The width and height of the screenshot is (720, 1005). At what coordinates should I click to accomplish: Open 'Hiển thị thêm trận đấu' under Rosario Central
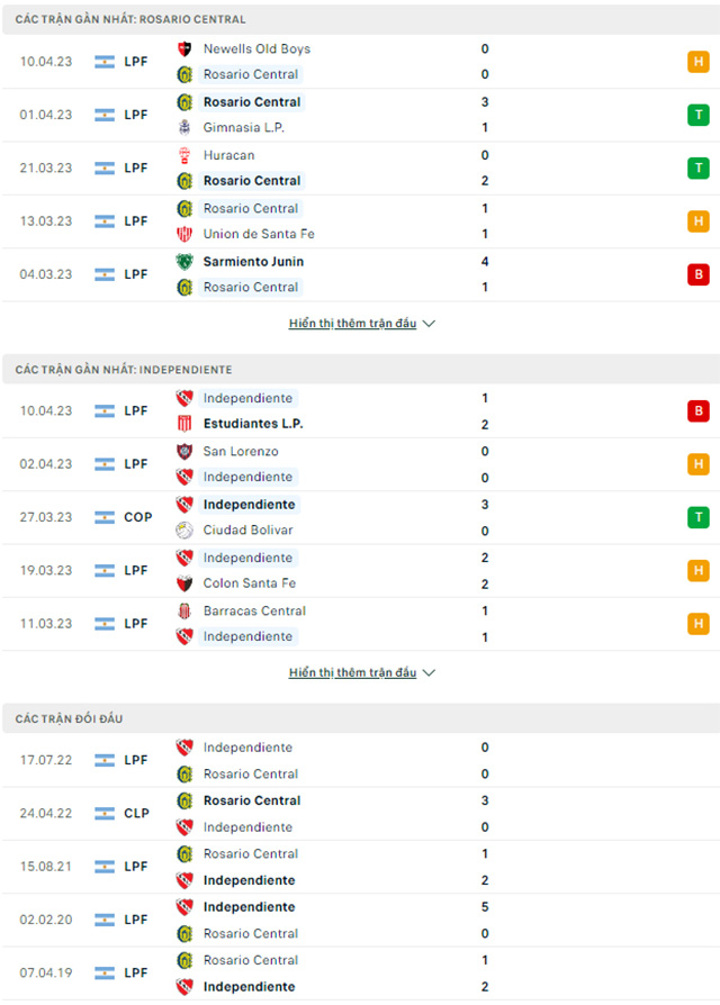[x=353, y=323]
